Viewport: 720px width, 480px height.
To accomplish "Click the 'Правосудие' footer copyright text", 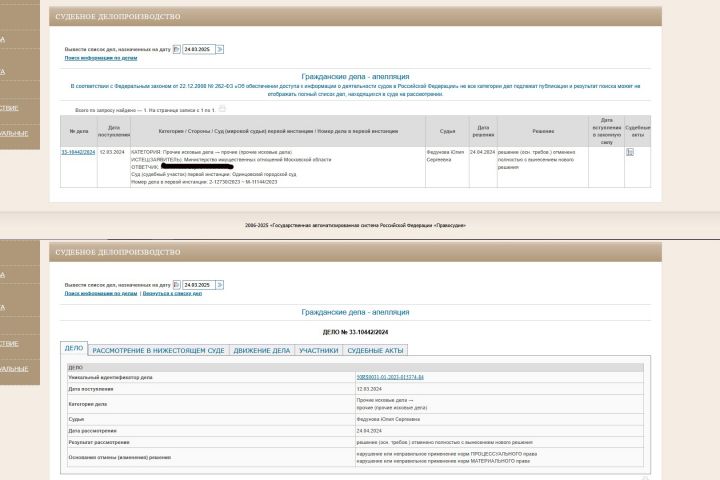I will pos(355,226).
